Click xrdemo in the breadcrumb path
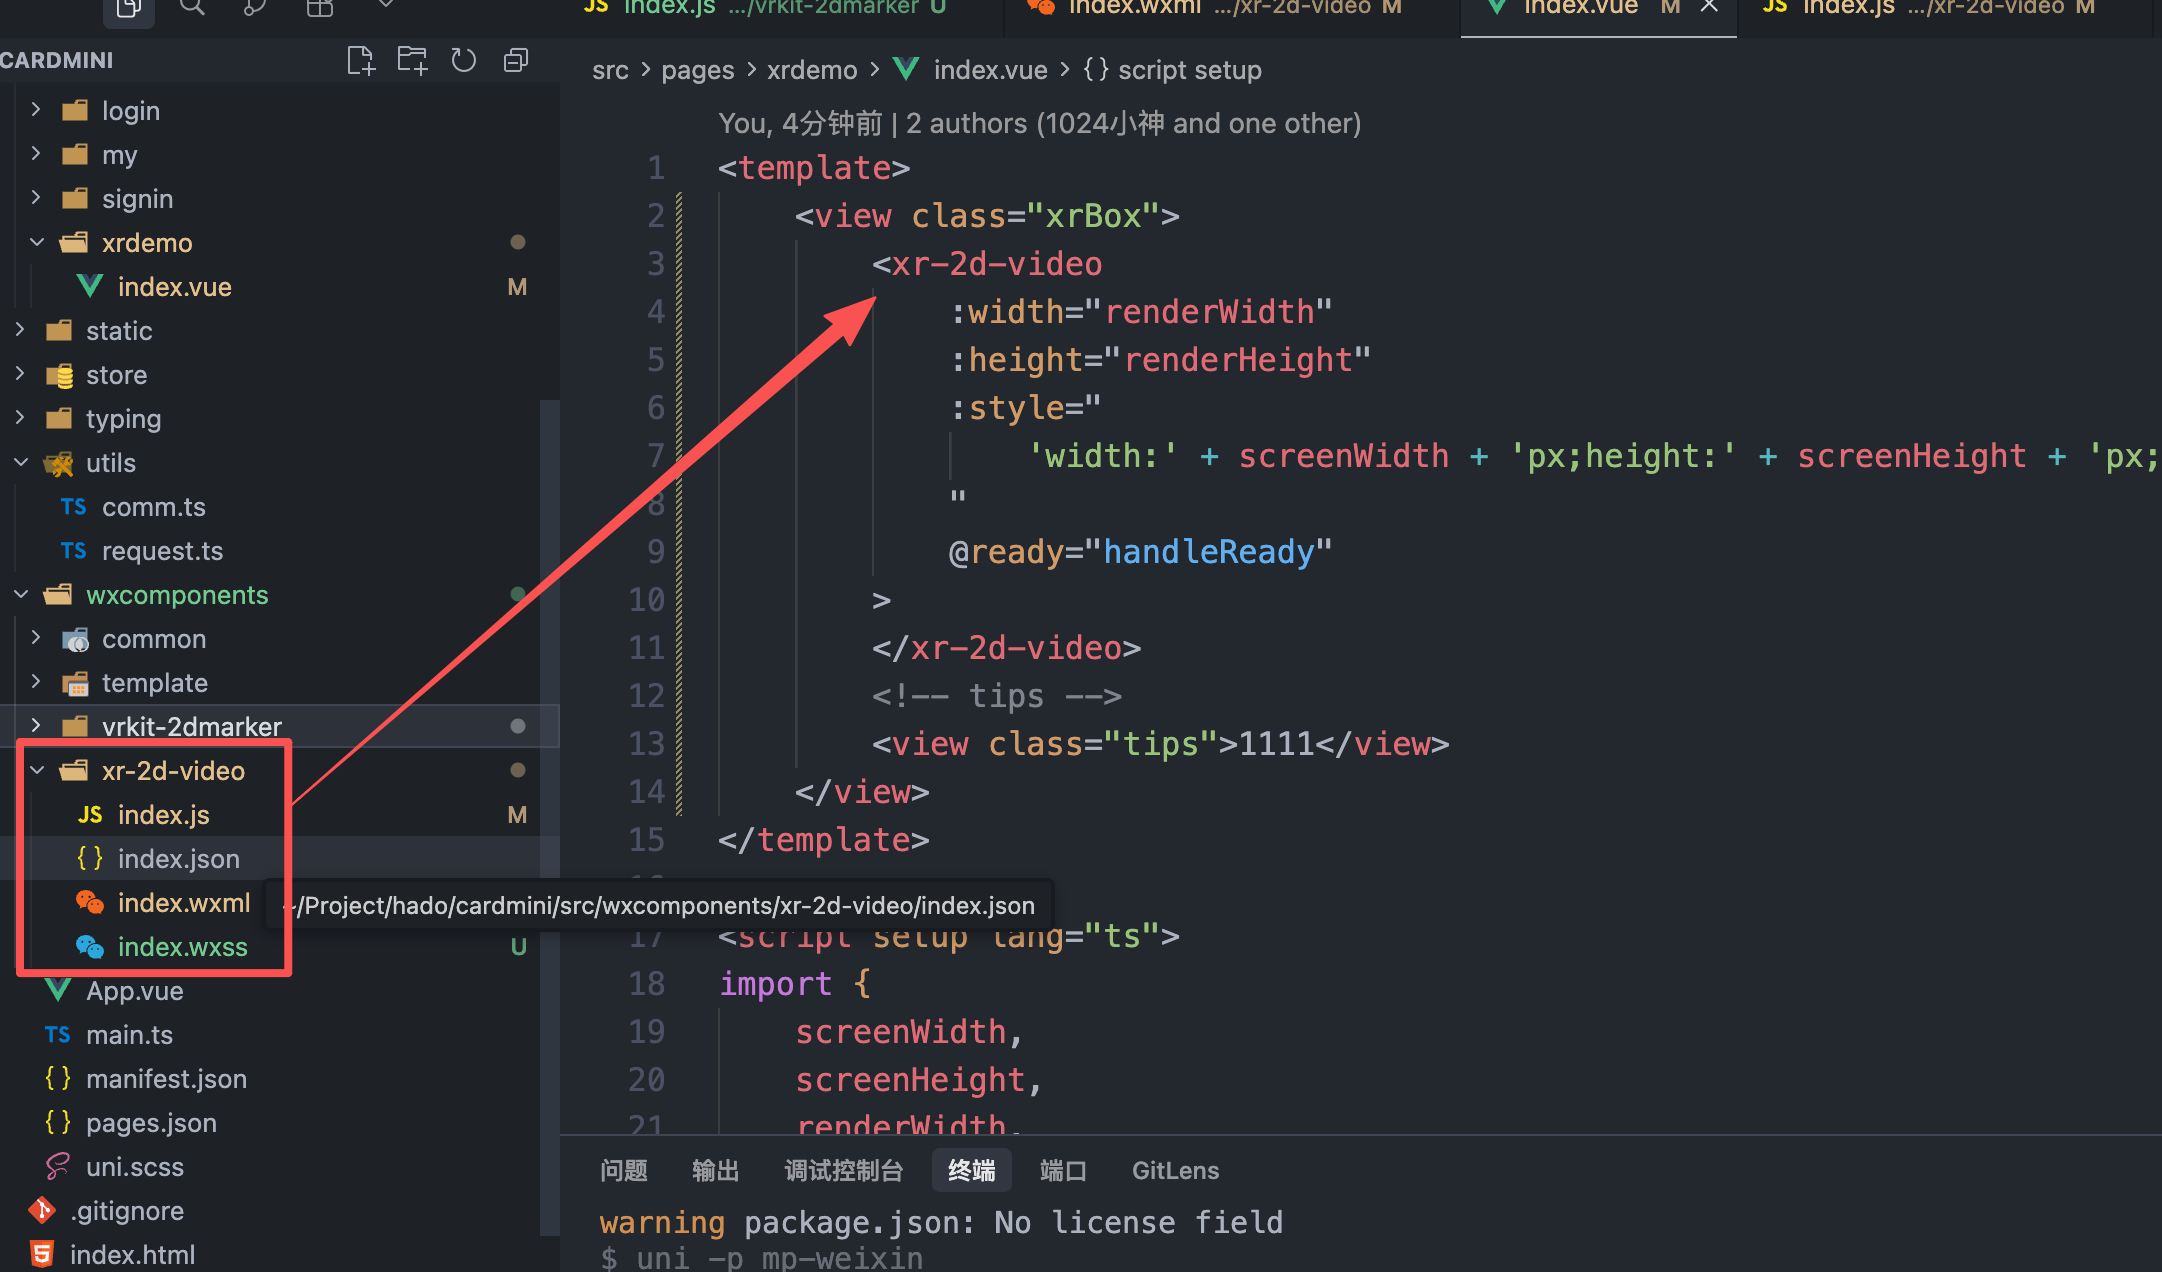This screenshot has width=2162, height=1272. (x=811, y=70)
